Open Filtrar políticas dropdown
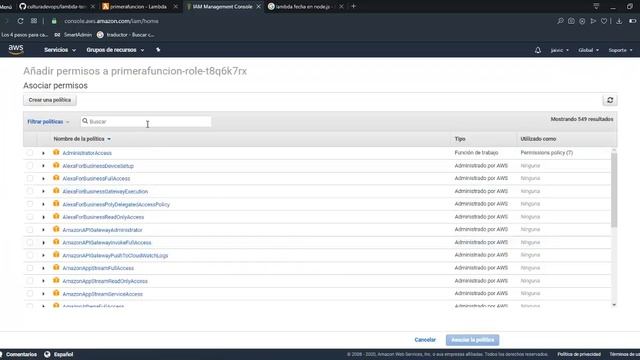The width and height of the screenshot is (640, 360). pos(48,122)
